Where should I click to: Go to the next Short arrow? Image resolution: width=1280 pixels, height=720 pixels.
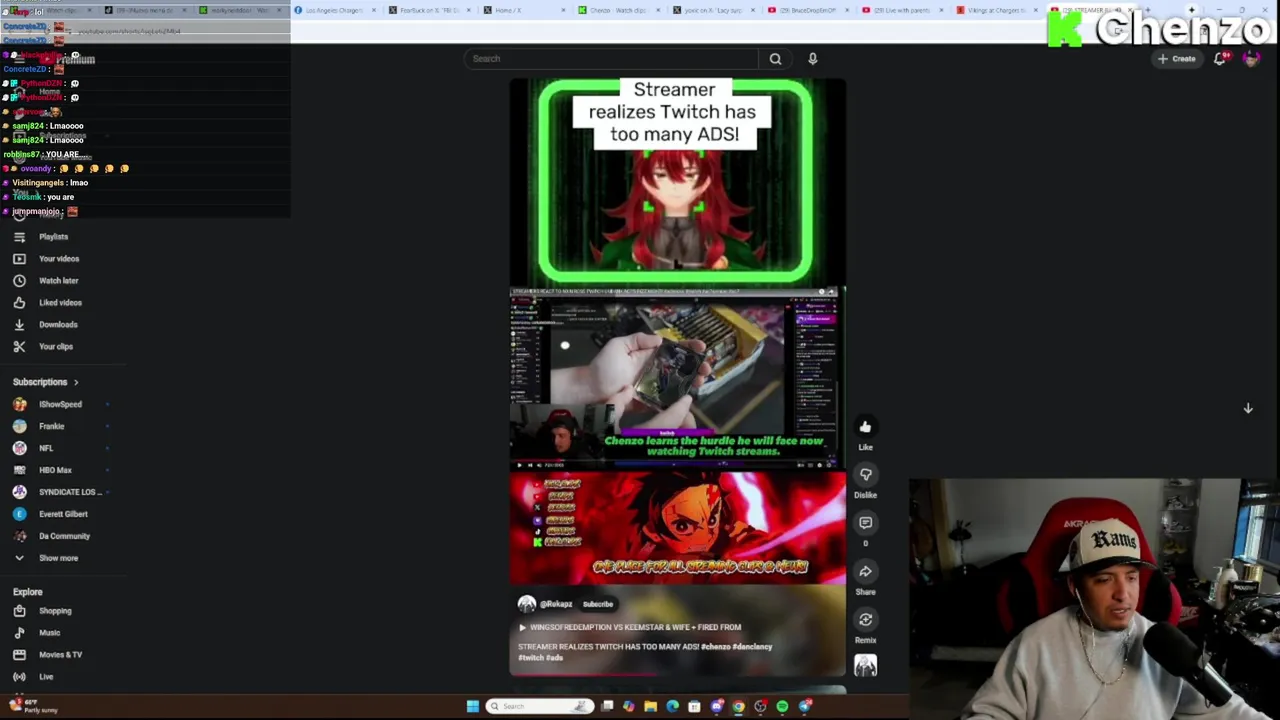pyautogui.click(x=1248, y=408)
